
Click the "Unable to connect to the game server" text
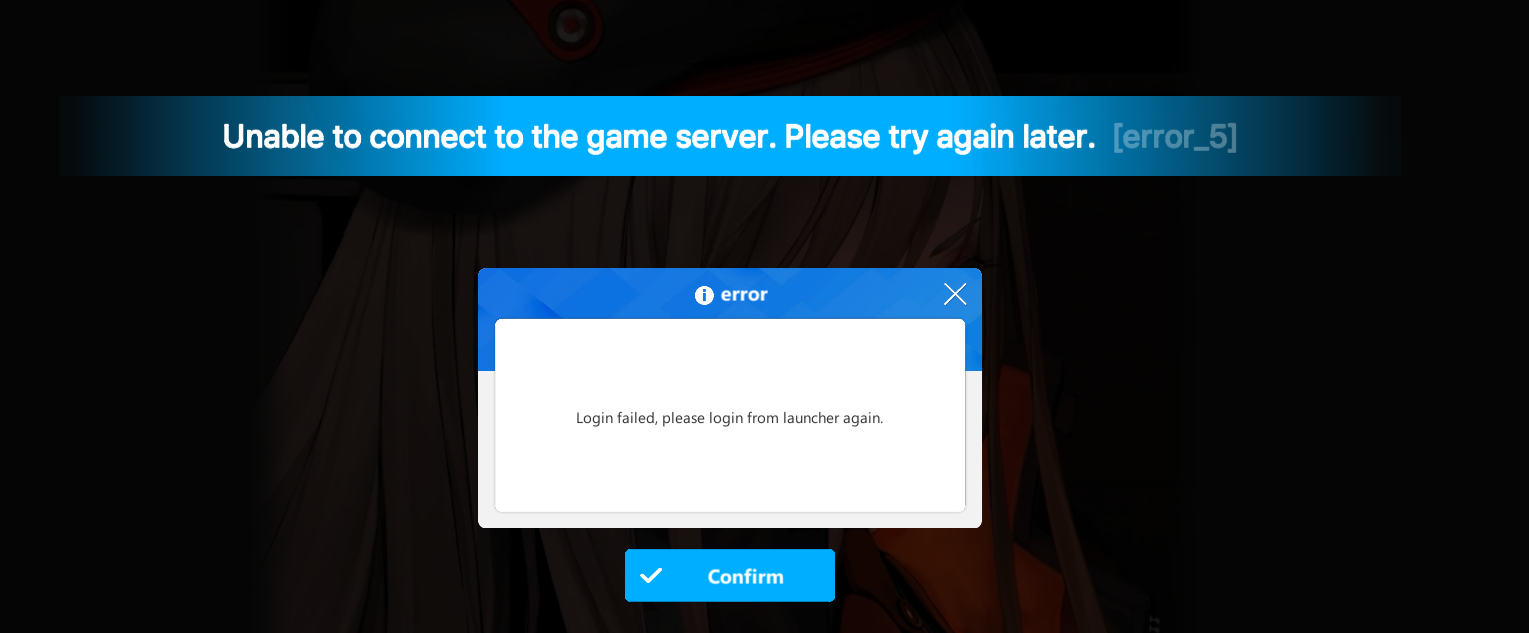pyautogui.click(x=499, y=137)
